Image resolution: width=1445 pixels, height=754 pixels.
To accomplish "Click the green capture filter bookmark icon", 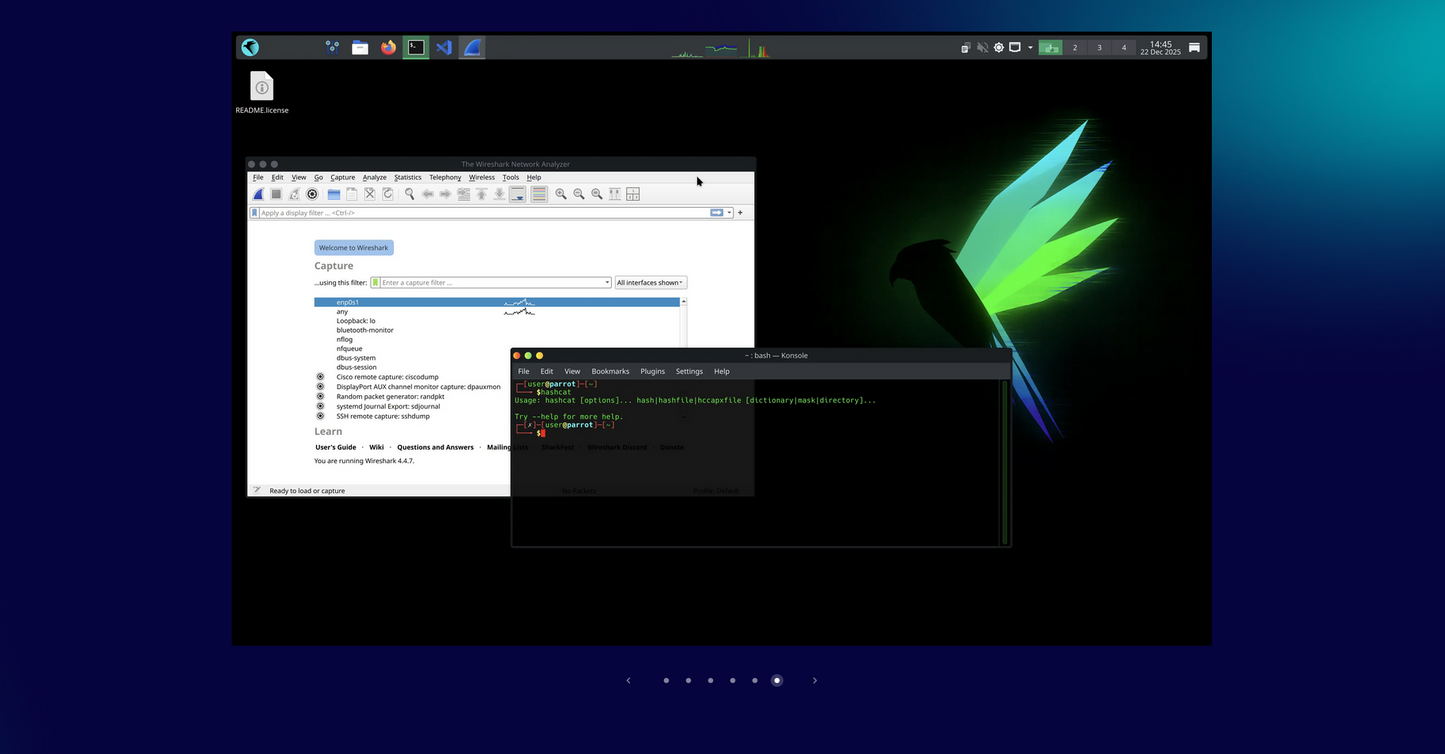I will tap(376, 283).
